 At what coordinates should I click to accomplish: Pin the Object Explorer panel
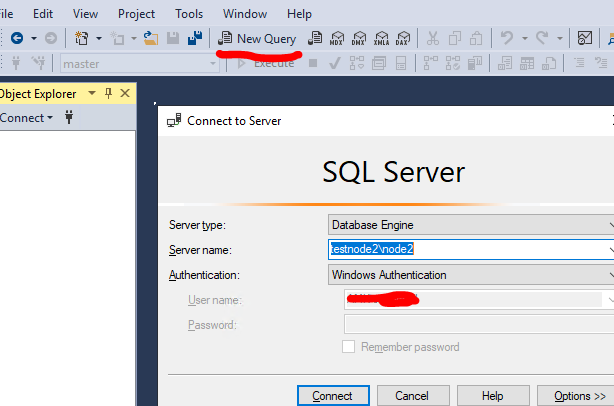point(108,93)
